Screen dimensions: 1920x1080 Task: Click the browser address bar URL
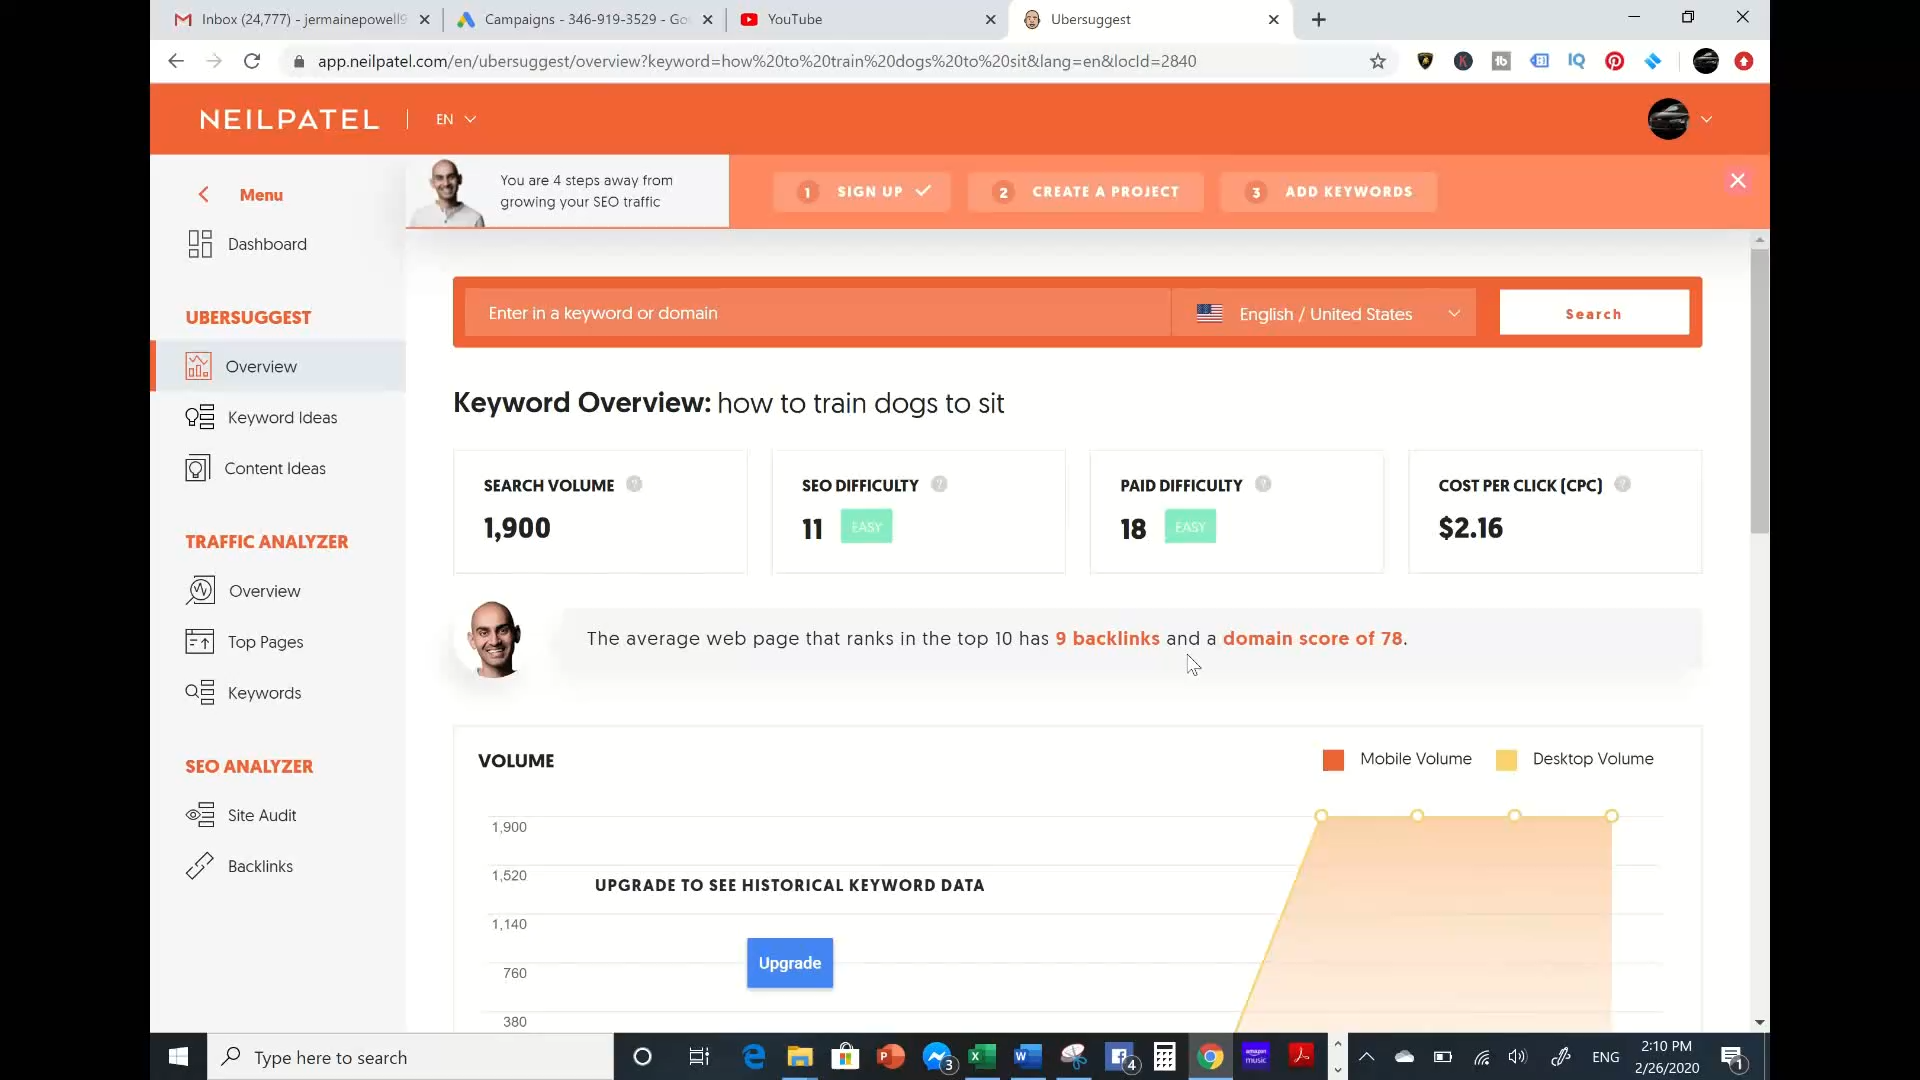coord(757,61)
